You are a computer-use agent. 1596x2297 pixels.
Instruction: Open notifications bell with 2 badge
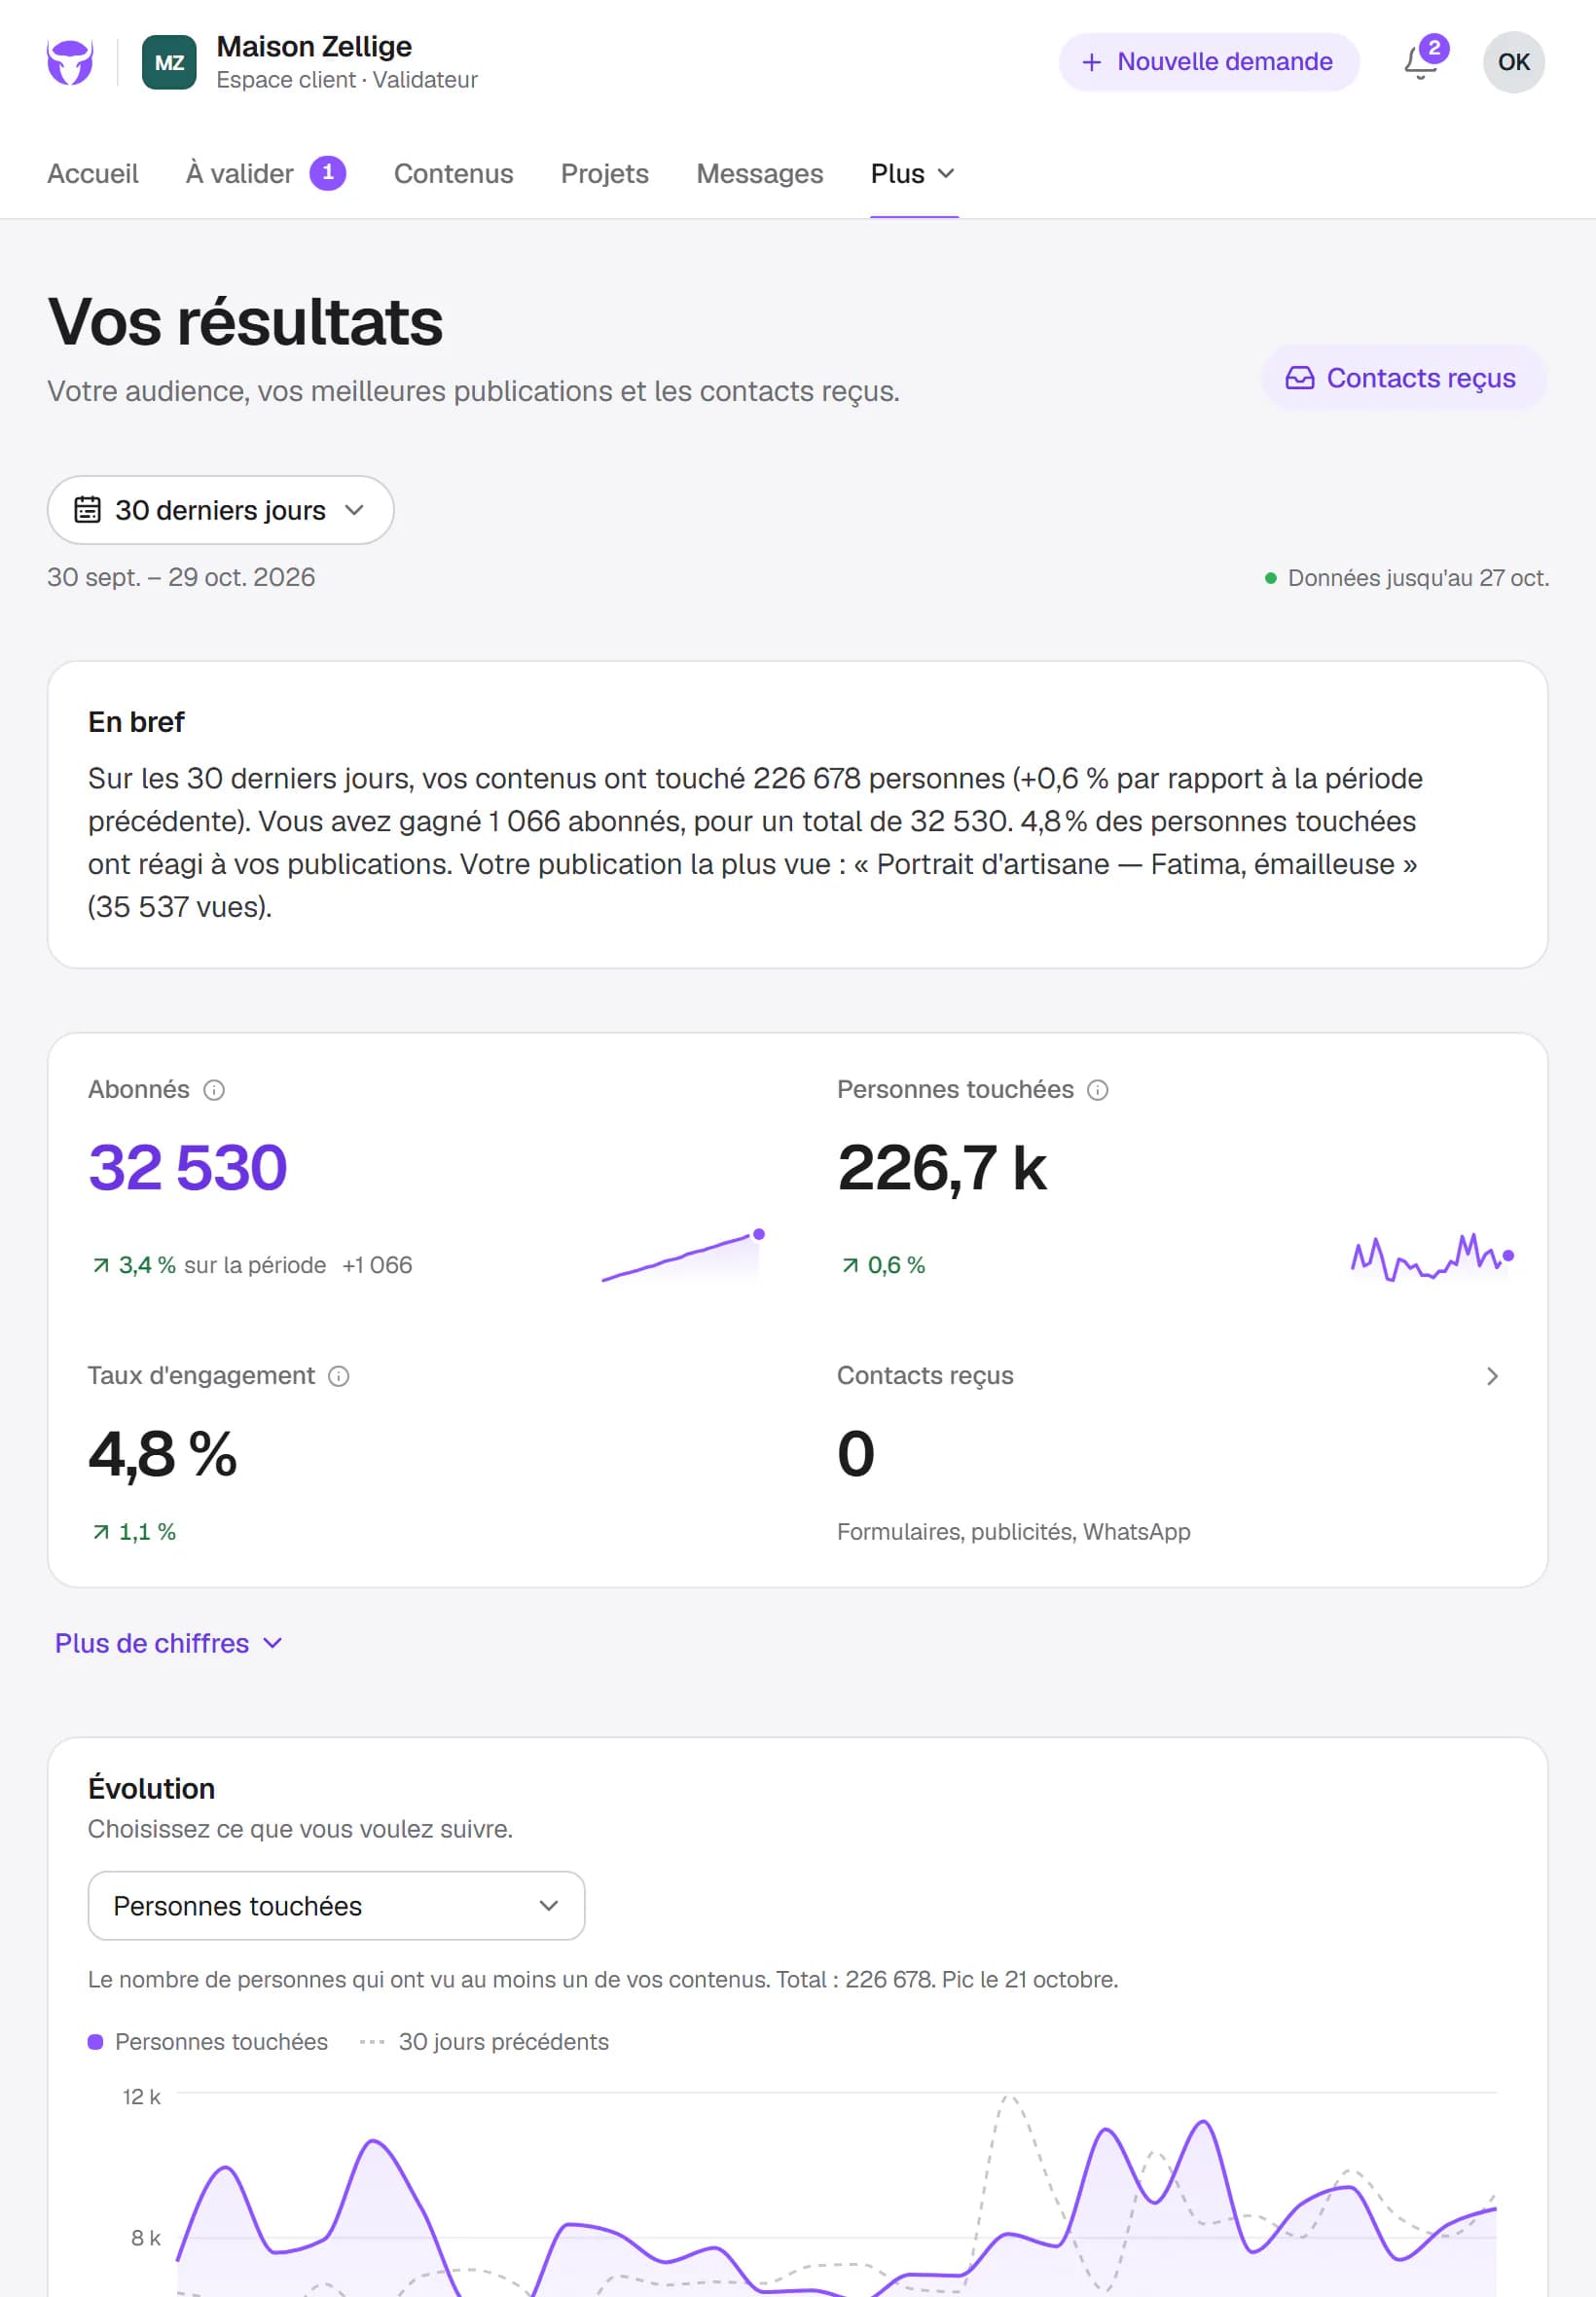[1423, 60]
